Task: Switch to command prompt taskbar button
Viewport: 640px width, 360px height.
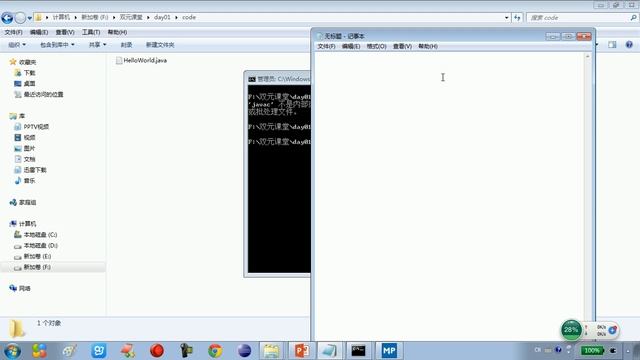Action: coord(358,351)
